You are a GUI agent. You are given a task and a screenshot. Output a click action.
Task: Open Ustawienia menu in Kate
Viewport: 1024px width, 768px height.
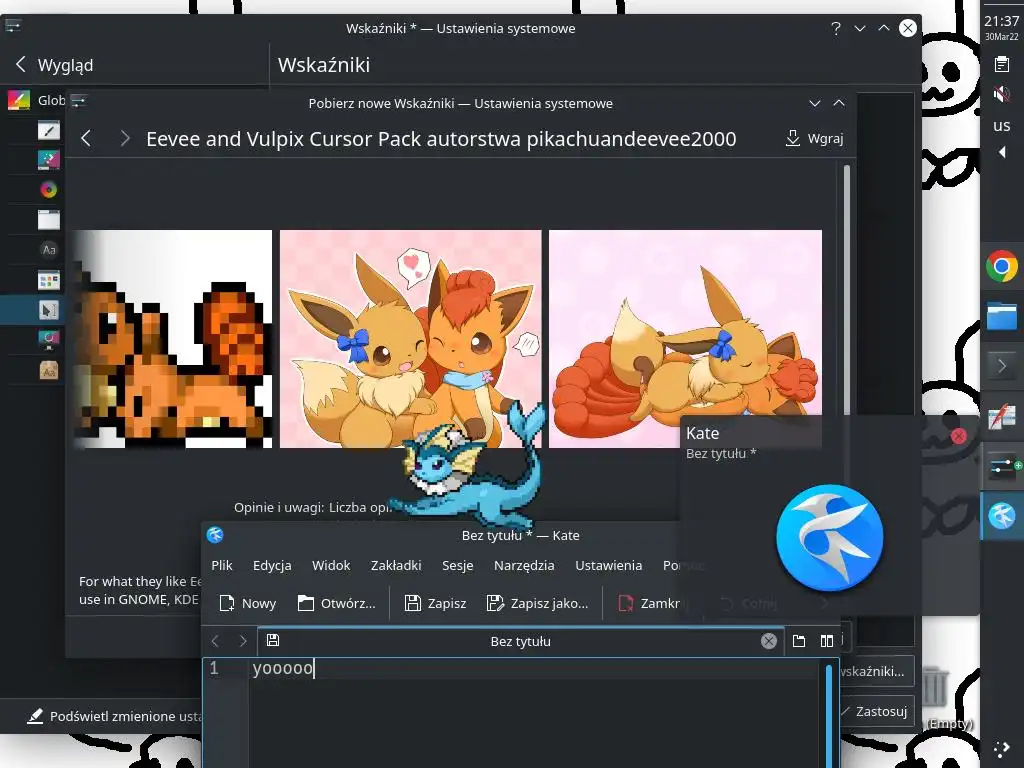pyautogui.click(x=609, y=566)
